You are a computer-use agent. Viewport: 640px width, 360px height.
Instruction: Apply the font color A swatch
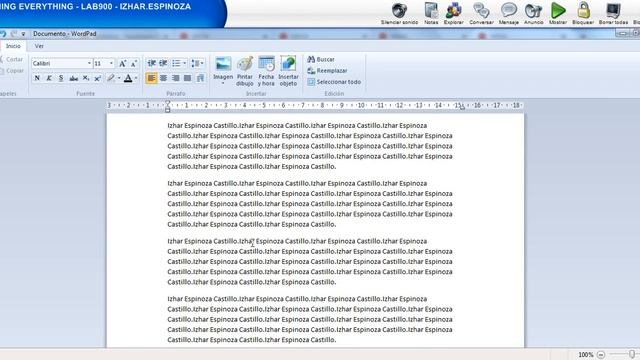tap(128, 78)
